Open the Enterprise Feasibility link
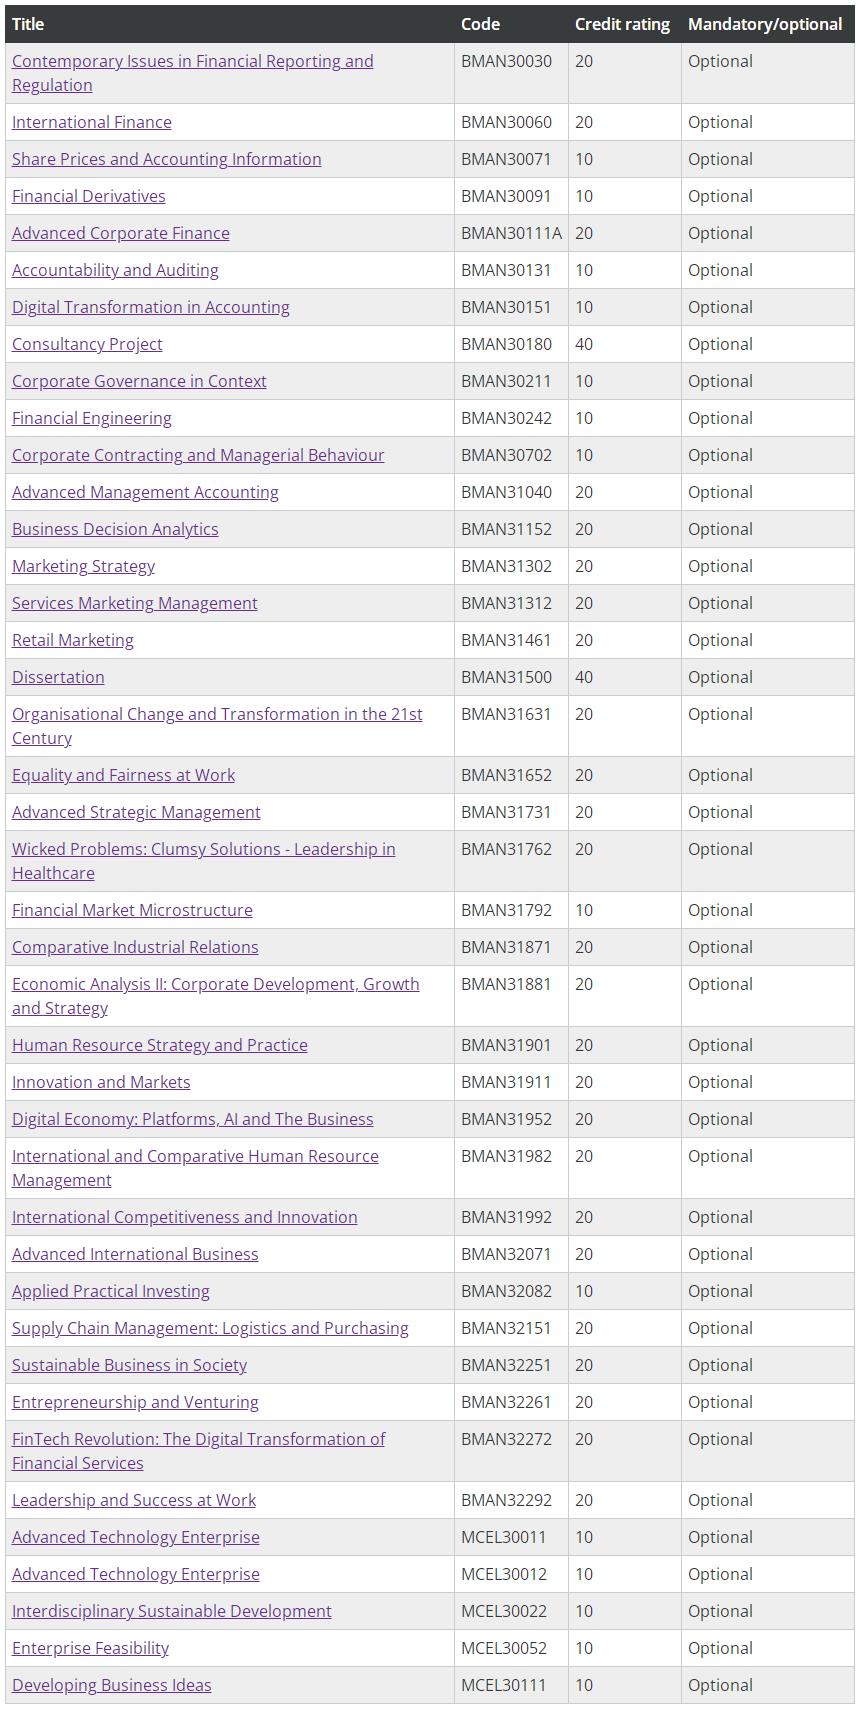 (x=91, y=1648)
